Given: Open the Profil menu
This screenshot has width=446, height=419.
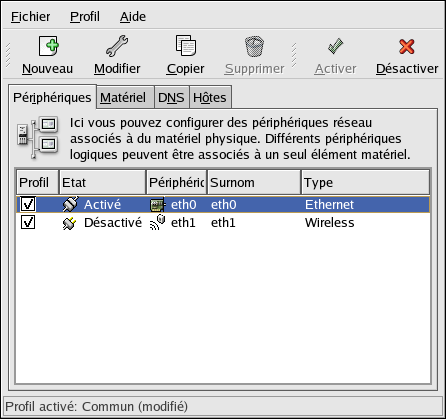Looking at the screenshot, I should [x=85, y=17].
